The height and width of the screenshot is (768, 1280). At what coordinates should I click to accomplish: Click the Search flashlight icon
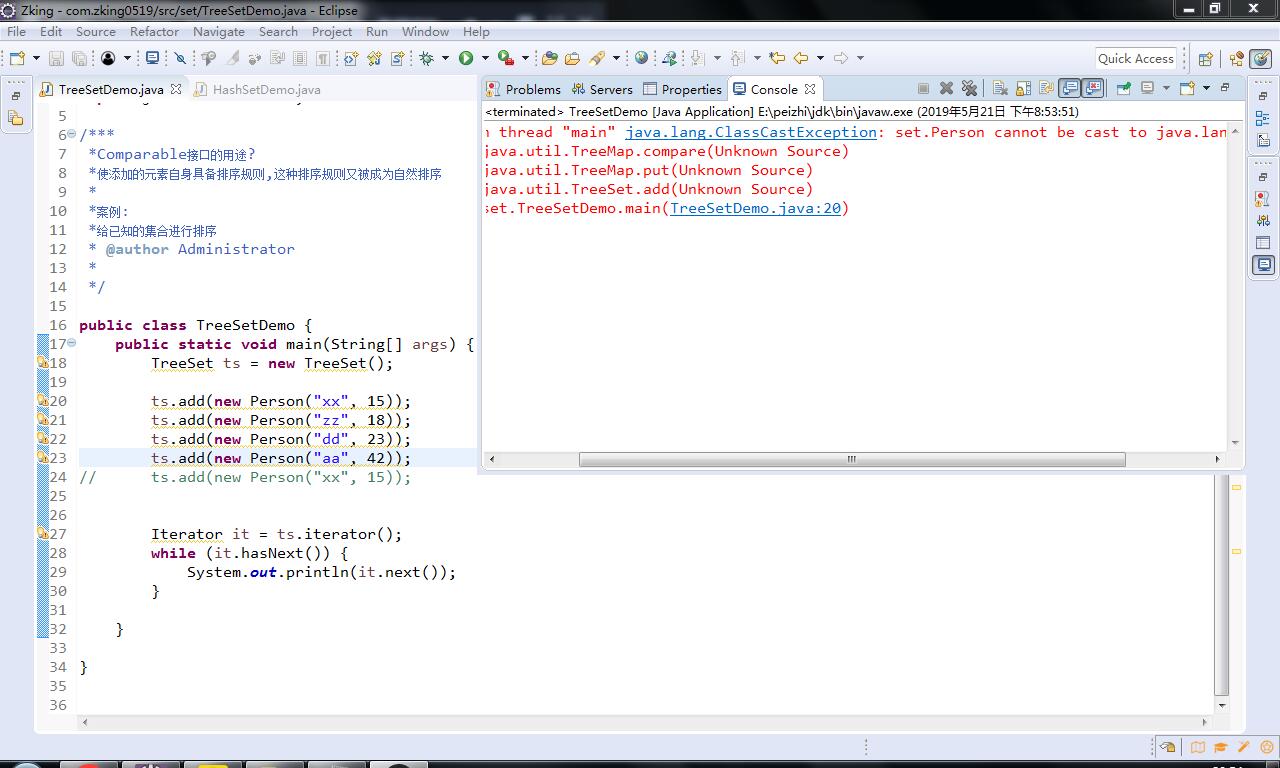click(597, 58)
